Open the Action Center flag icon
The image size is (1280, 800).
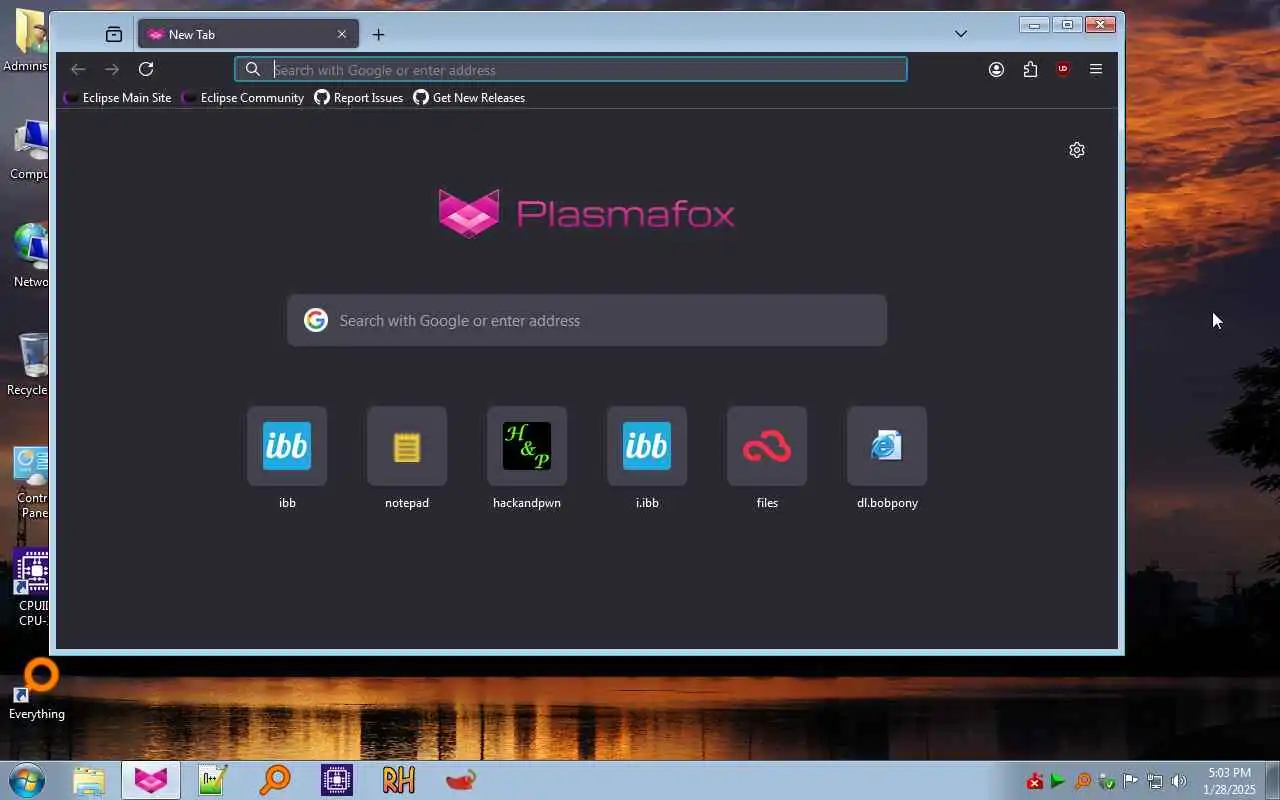pyautogui.click(x=1131, y=781)
